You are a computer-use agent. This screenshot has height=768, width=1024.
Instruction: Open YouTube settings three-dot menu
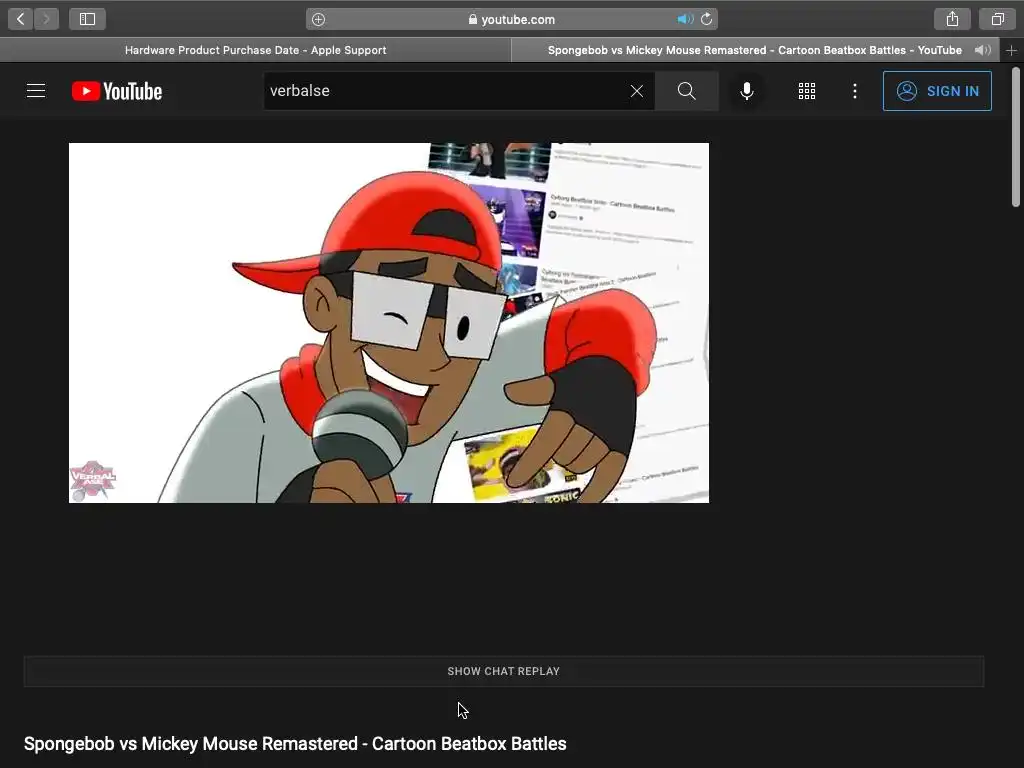pos(855,91)
